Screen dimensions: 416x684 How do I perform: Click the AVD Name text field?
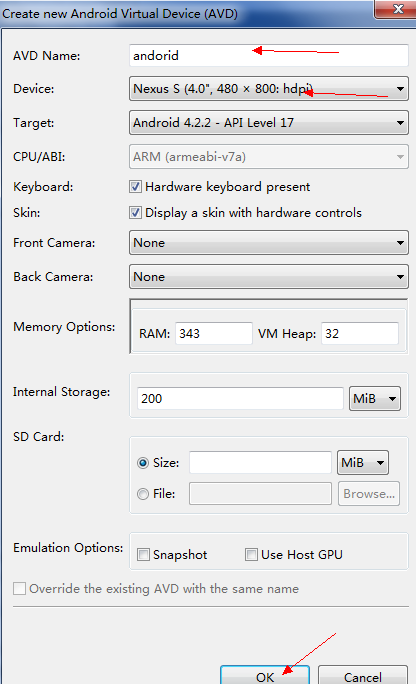tap(269, 55)
